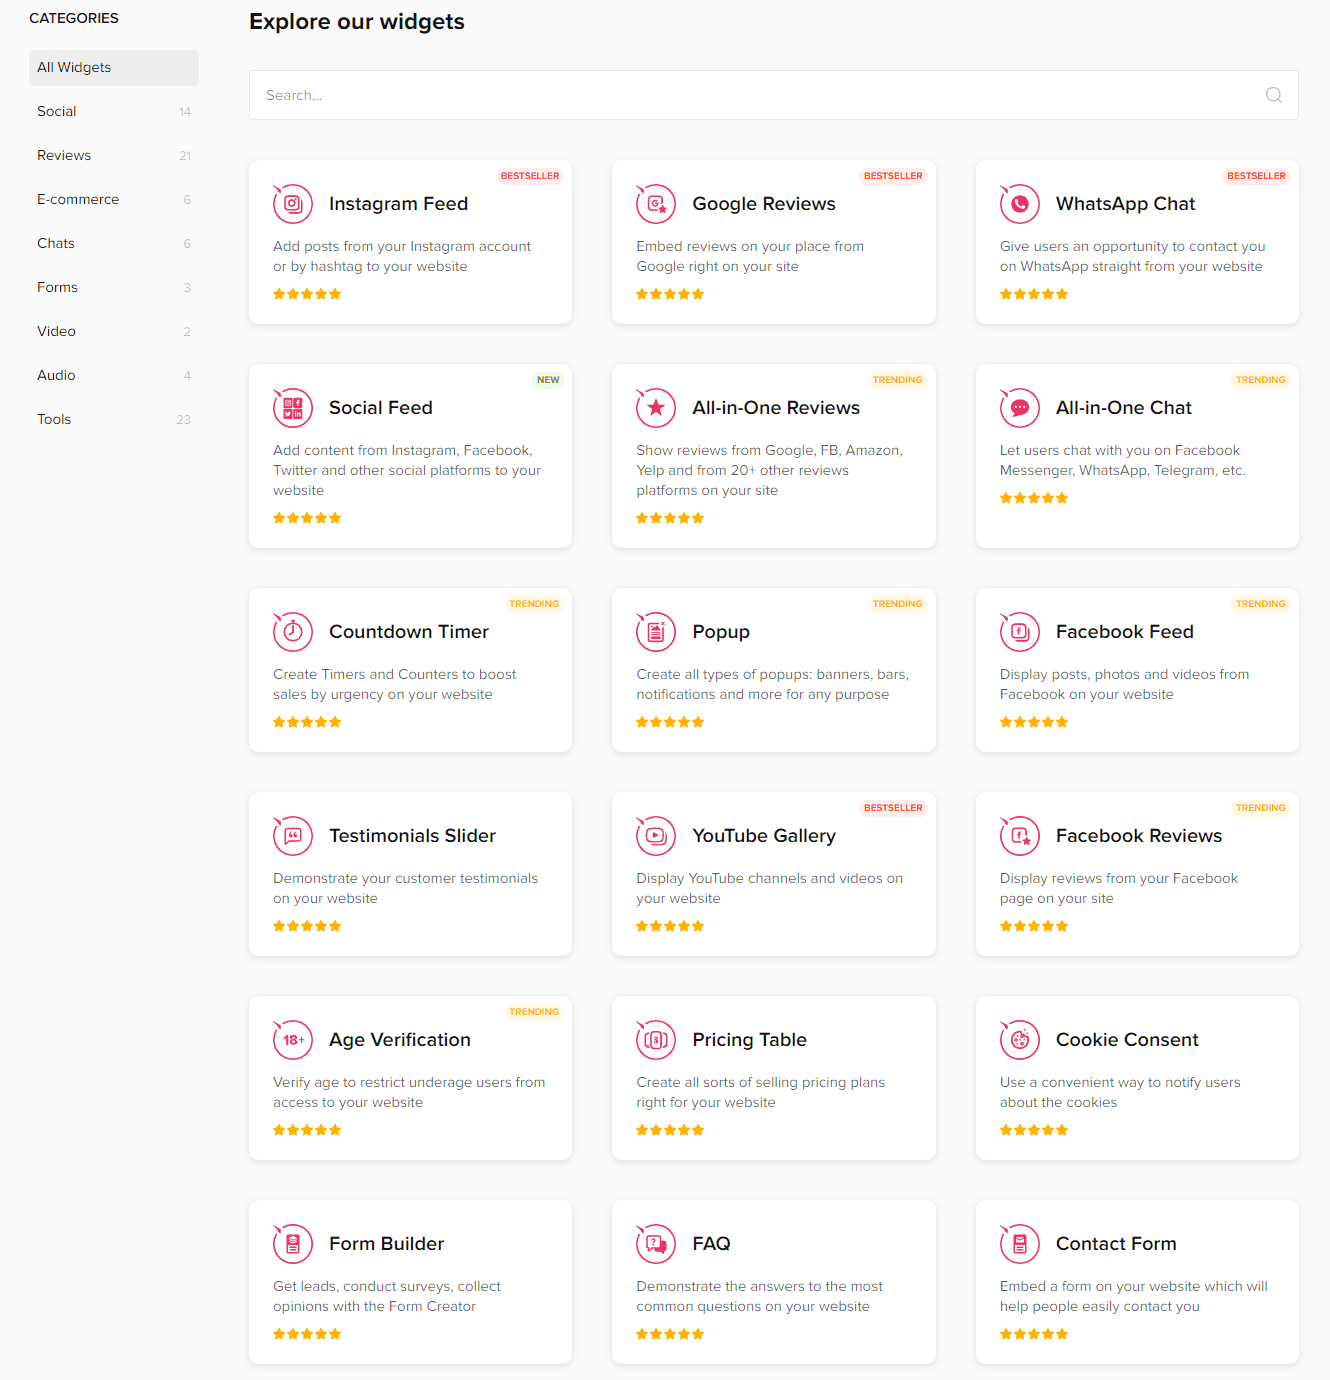This screenshot has height=1380, width=1330.
Task: Click the 18+ Age Verification icon
Action: point(292,1040)
